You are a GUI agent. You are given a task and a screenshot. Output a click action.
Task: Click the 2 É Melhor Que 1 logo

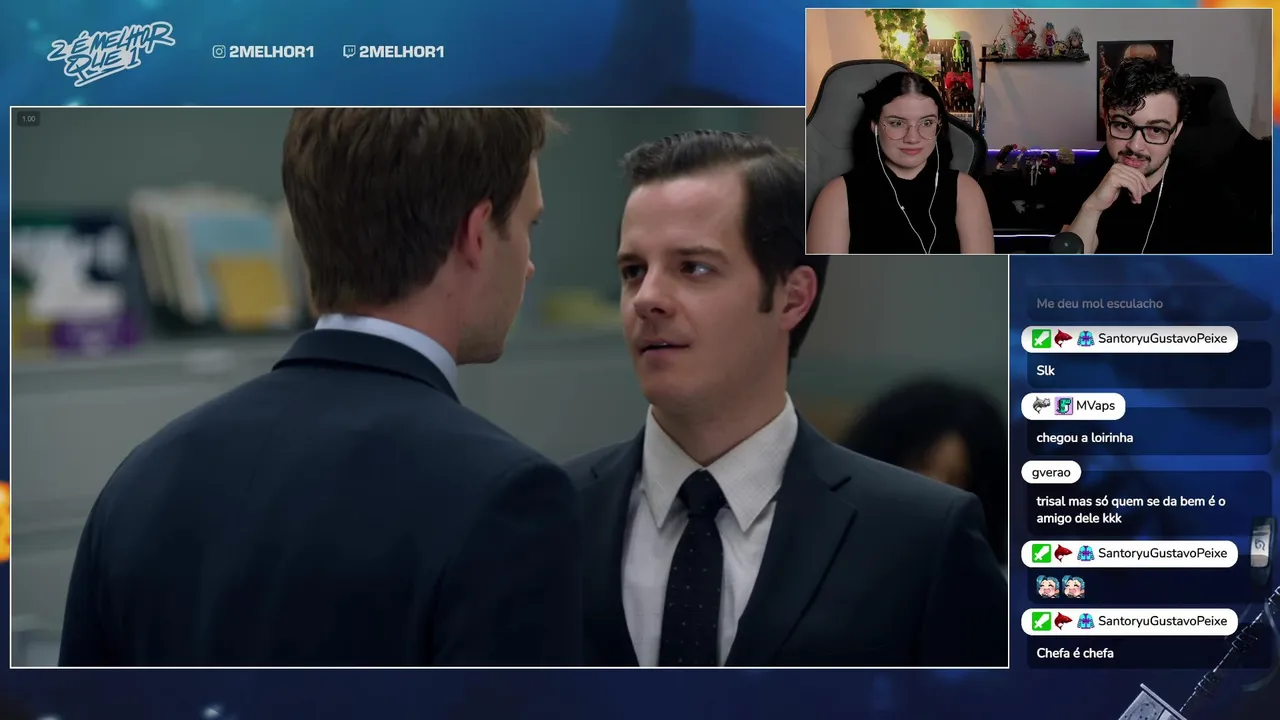click(x=111, y=52)
